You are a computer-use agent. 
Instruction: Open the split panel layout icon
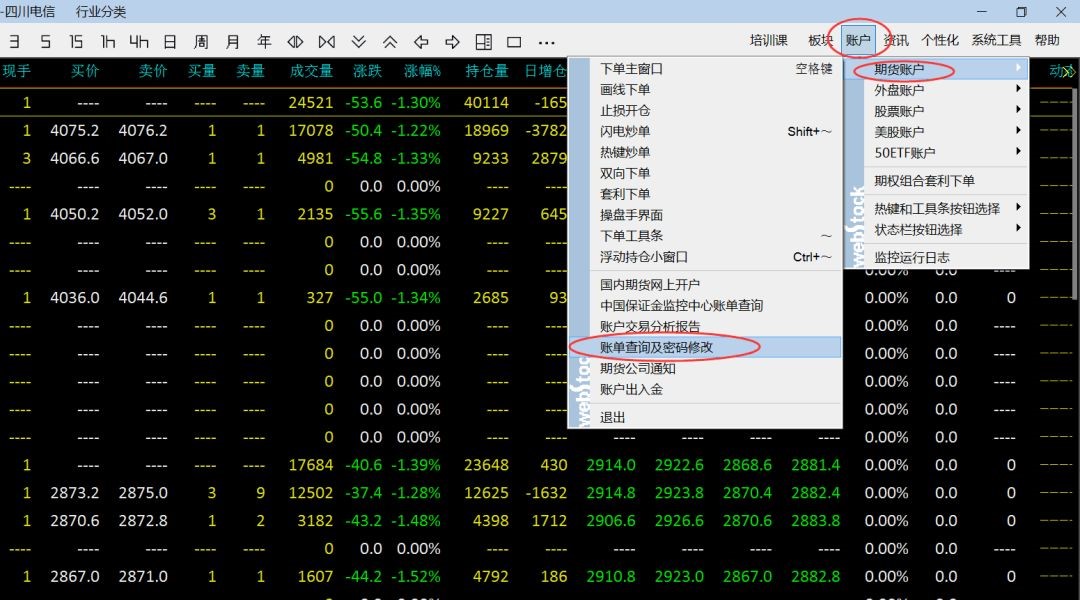pos(483,42)
